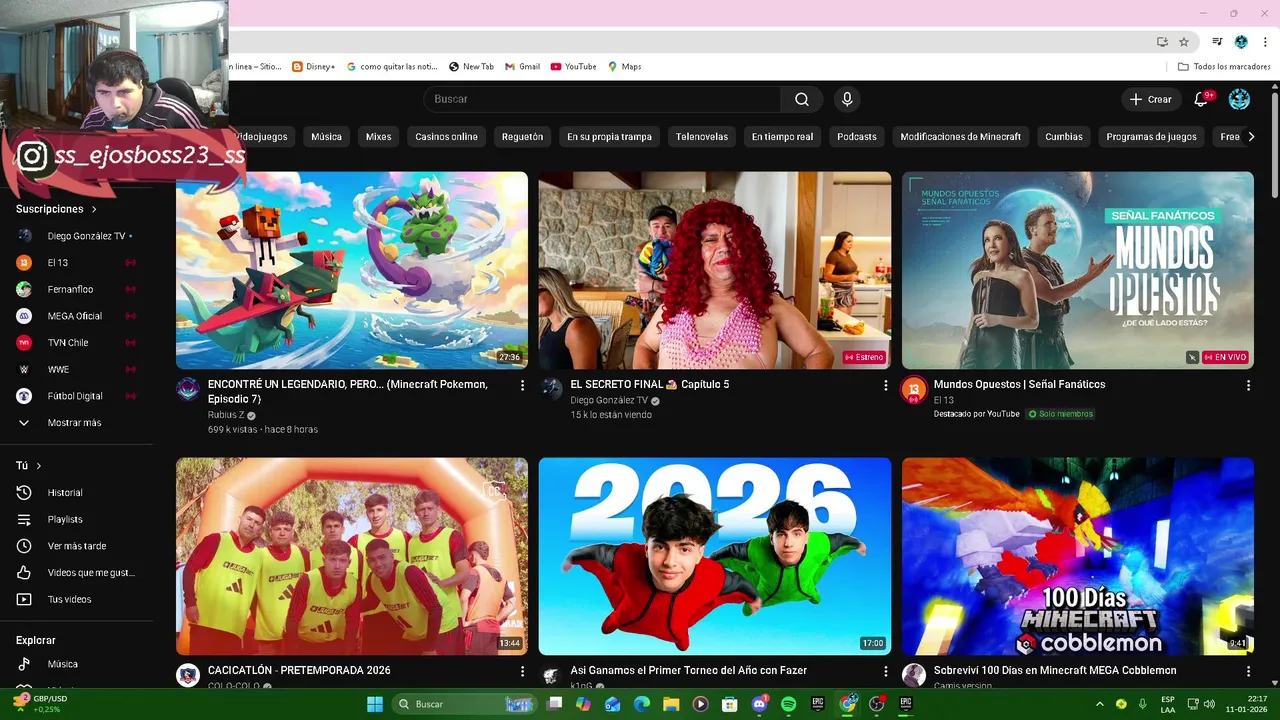The image size is (1280, 720).
Task: Open Playlists from sidebar
Action: [76, 519]
